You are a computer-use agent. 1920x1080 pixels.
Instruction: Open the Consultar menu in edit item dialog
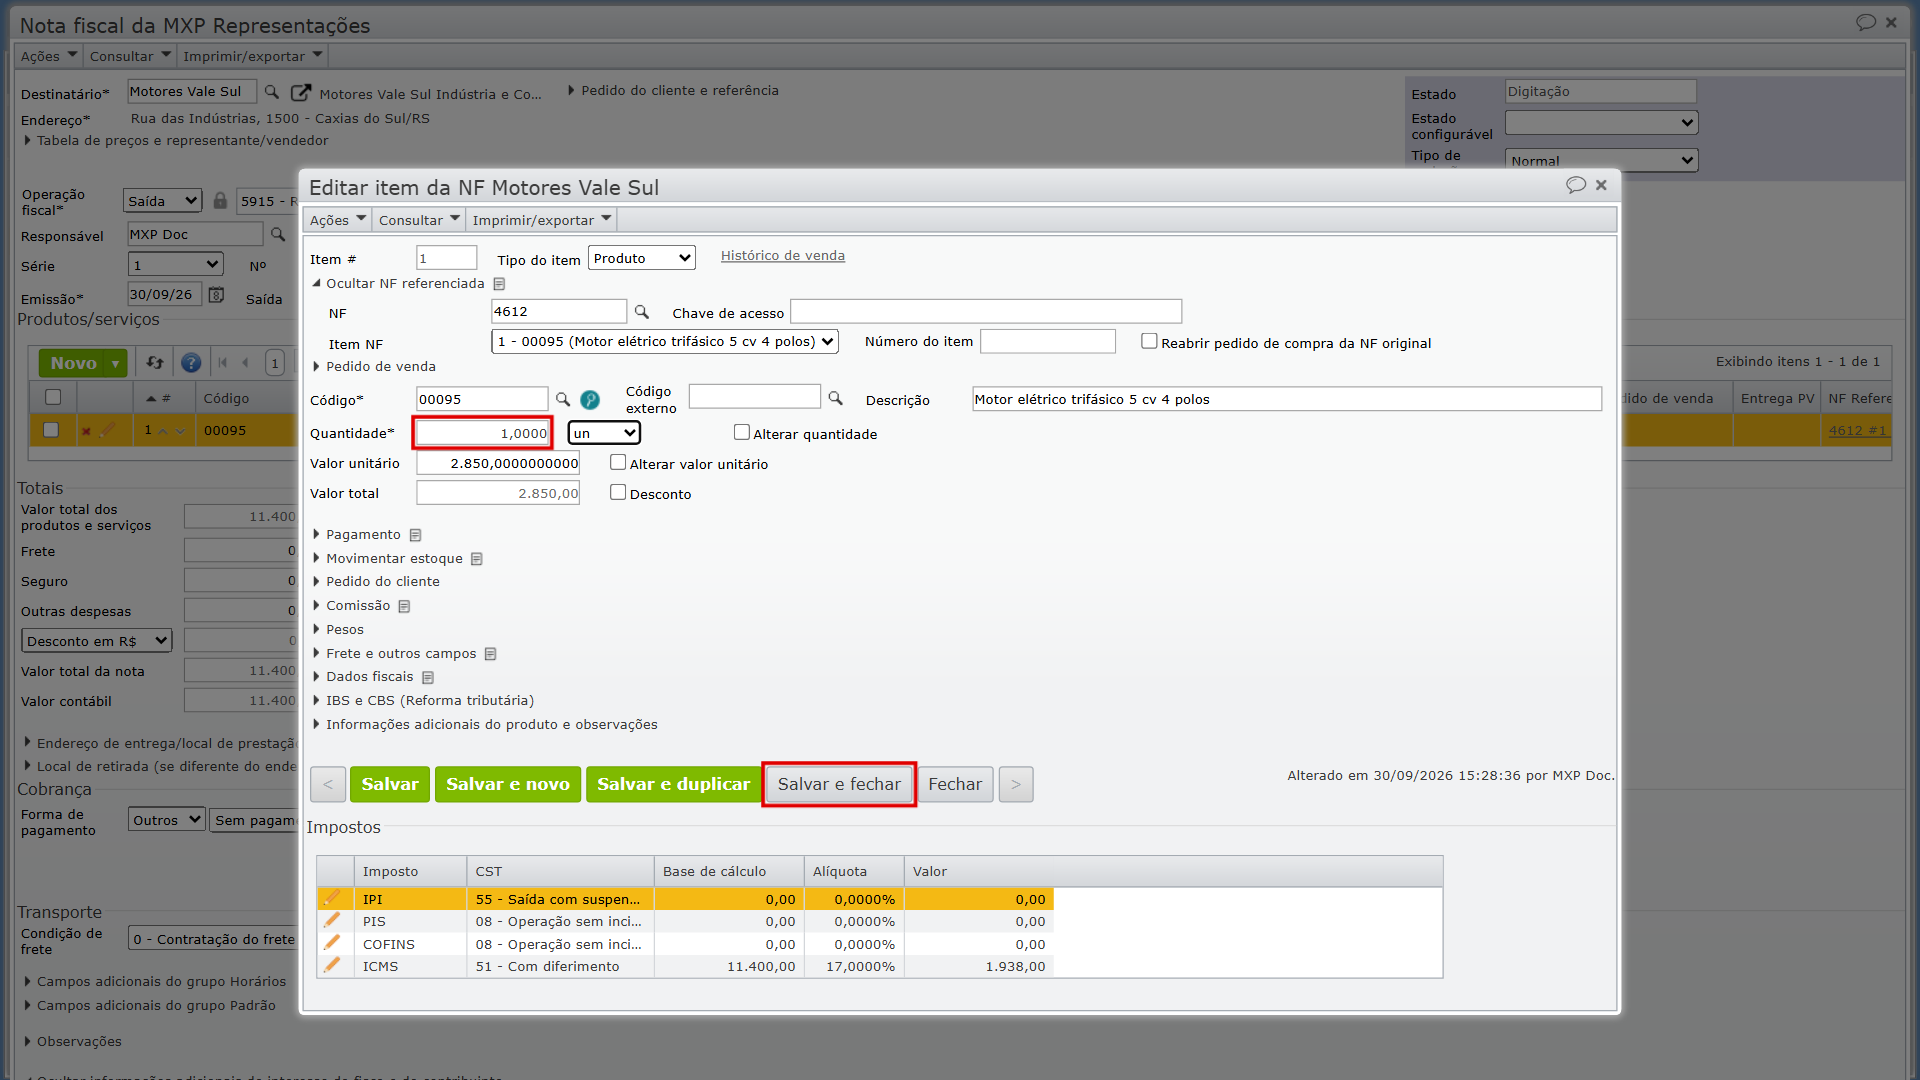[x=419, y=220]
